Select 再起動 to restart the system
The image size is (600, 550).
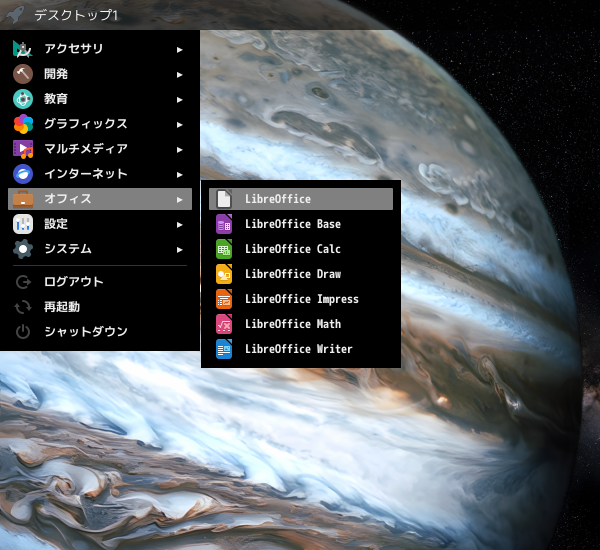click(62, 307)
